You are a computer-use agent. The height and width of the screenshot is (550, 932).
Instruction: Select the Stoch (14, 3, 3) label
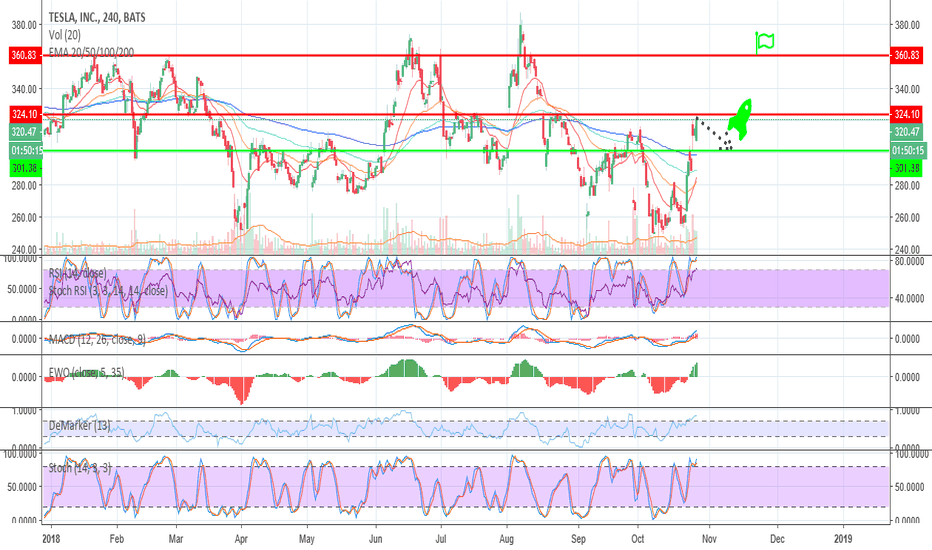[80, 468]
